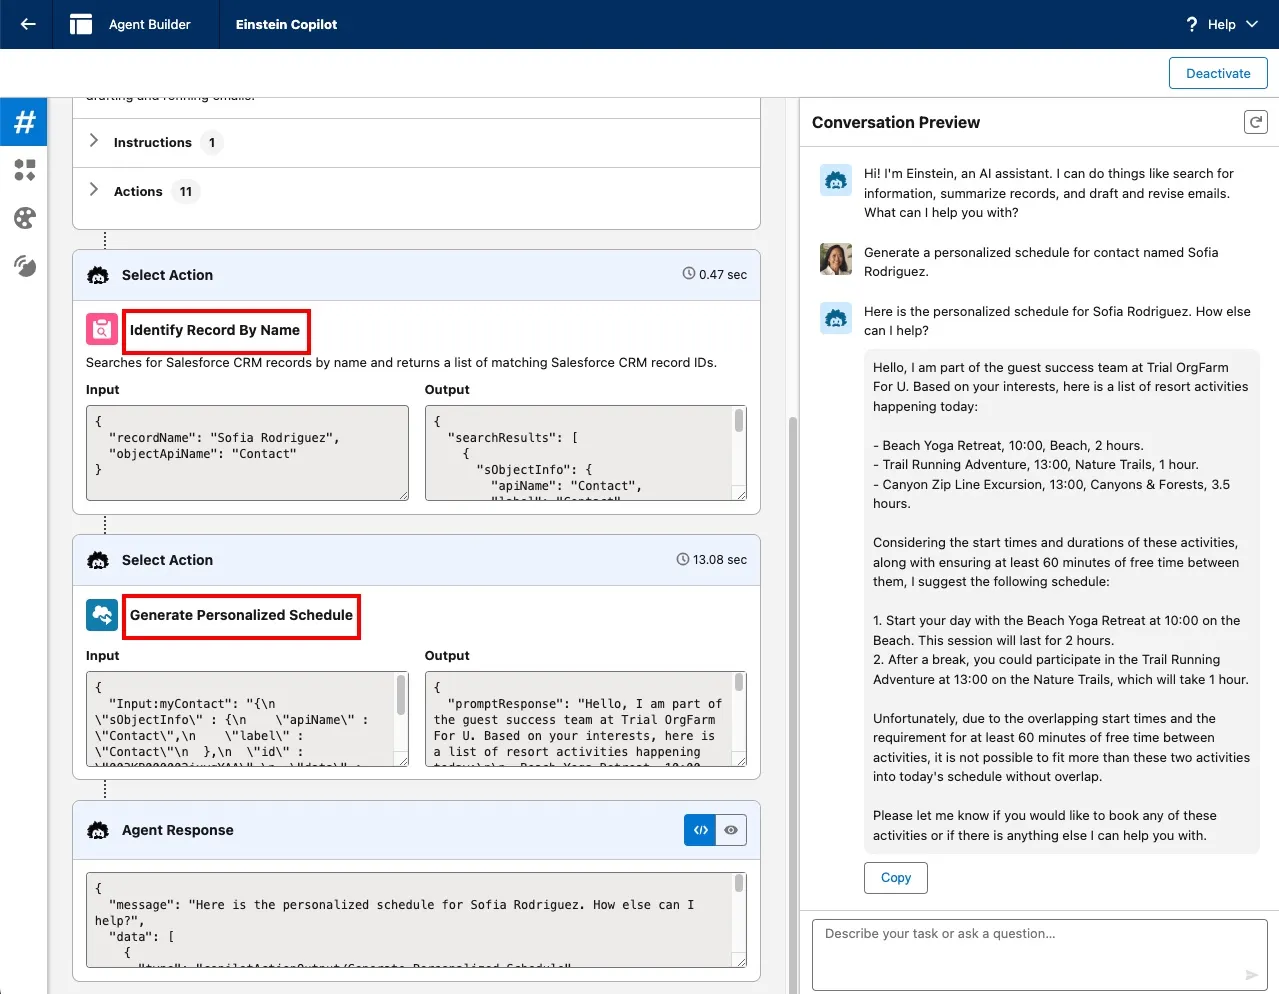
Task: Refresh the Conversation Preview
Action: click(x=1255, y=122)
